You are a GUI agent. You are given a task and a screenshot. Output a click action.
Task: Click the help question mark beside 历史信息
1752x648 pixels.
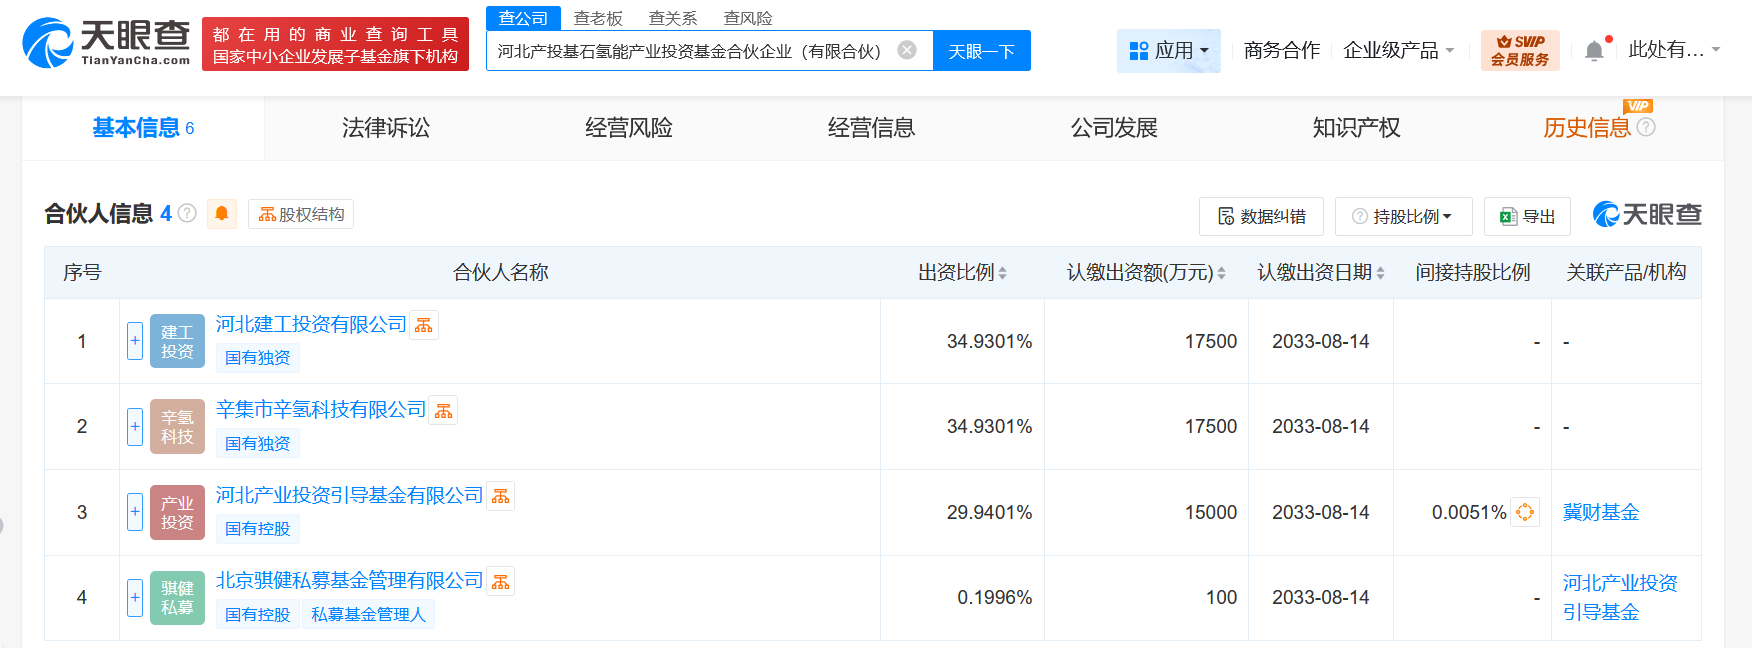coord(1646,127)
